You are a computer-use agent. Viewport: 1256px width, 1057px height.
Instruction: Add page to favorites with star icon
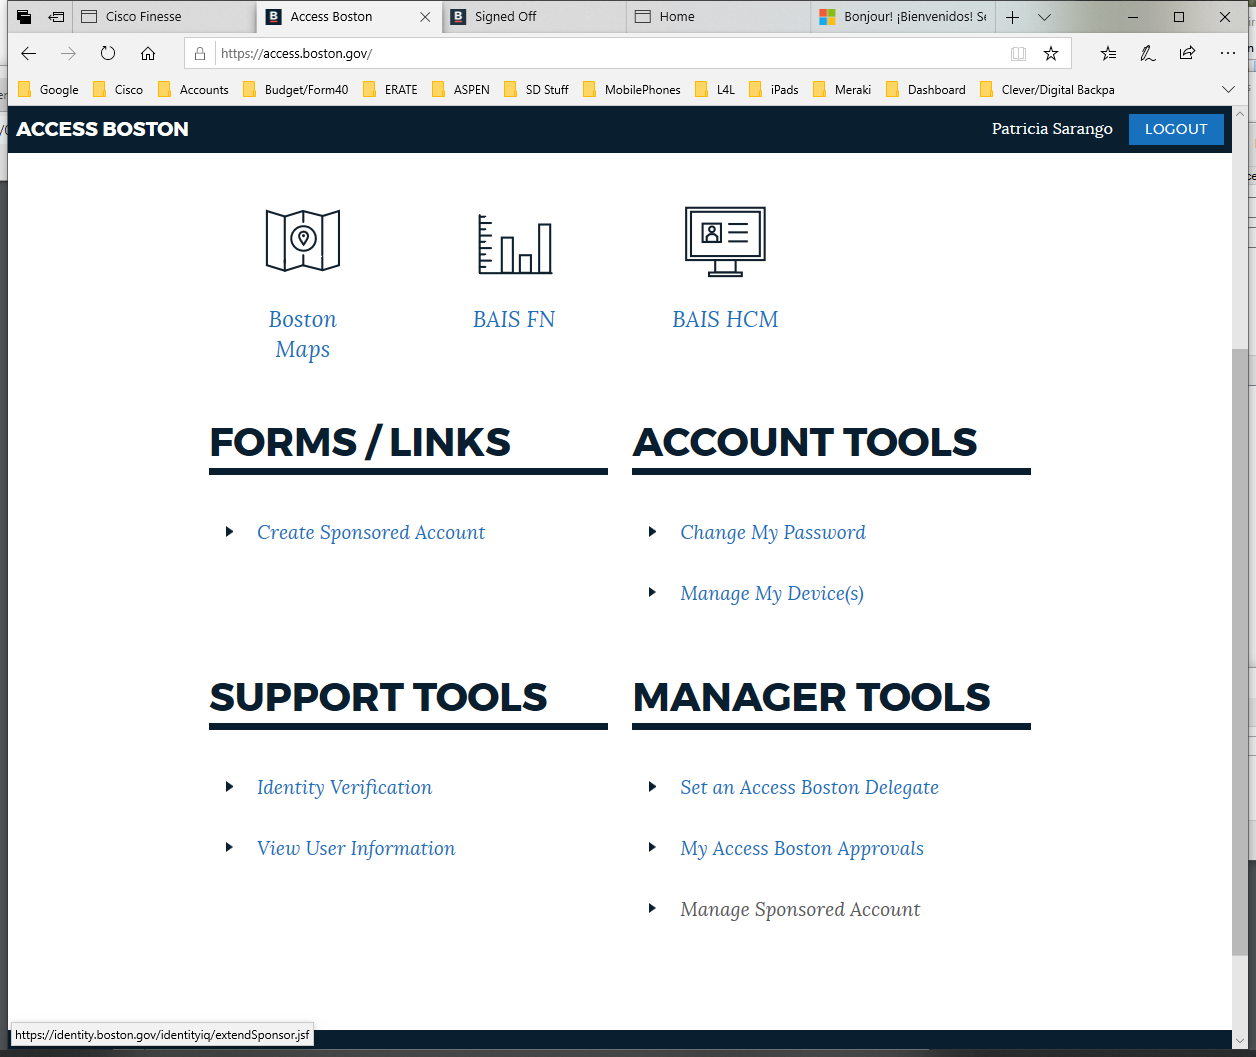tap(1051, 54)
